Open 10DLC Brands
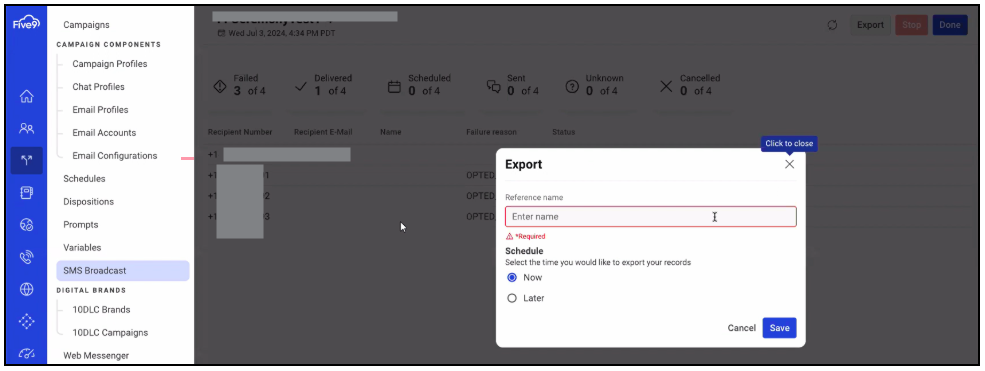 (x=102, y=309)
